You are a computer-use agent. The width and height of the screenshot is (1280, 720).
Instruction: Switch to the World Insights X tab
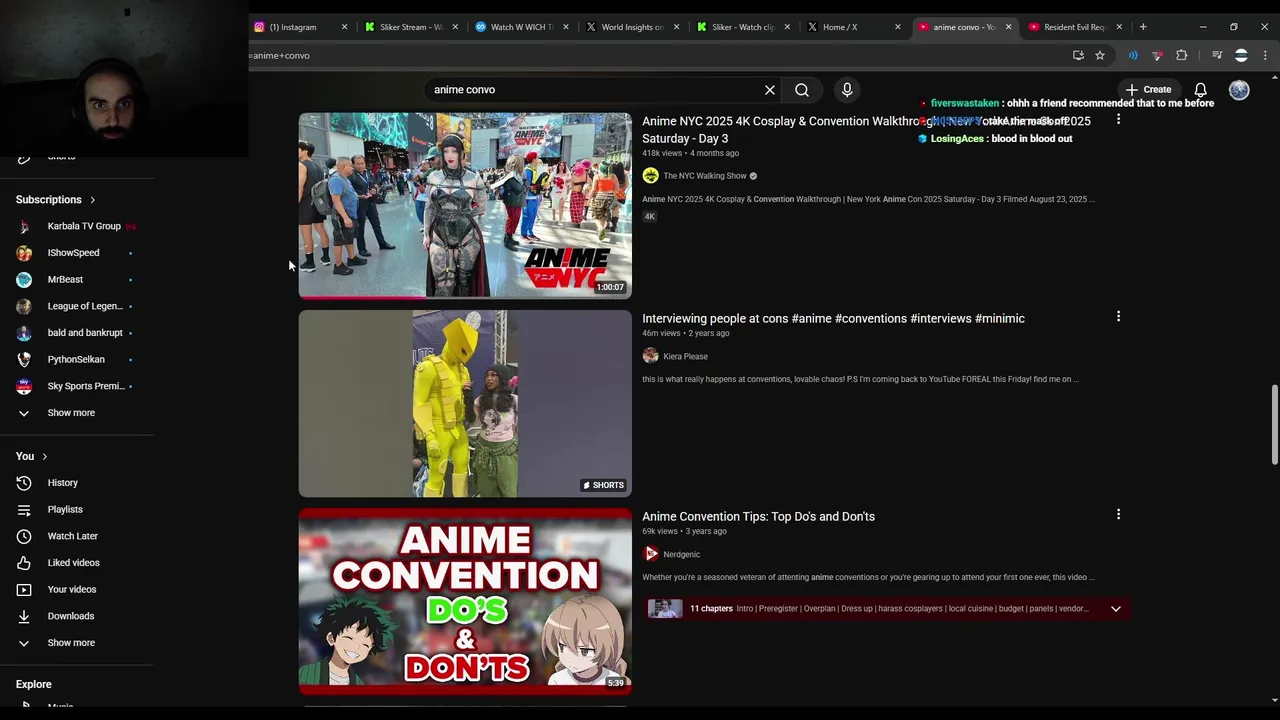click(x=631, y=27)
